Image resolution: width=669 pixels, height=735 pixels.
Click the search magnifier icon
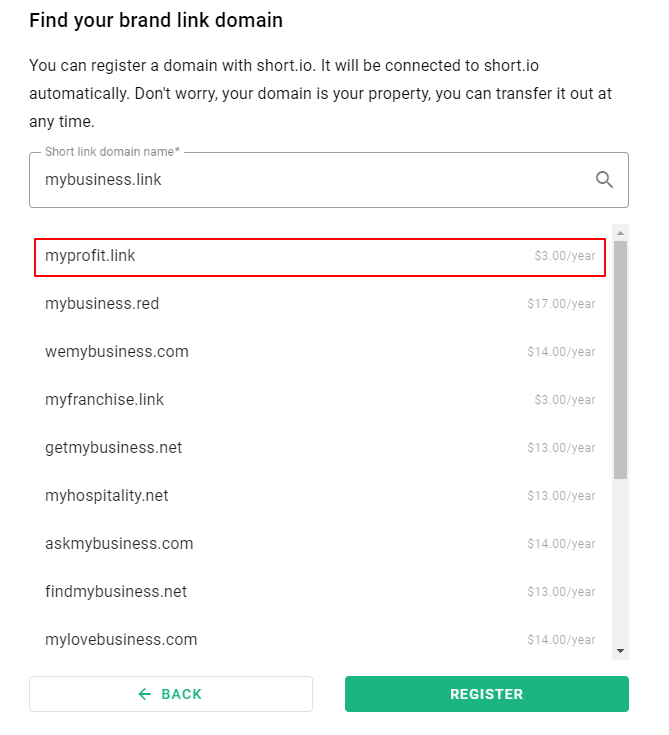click(x=604, y=180)
